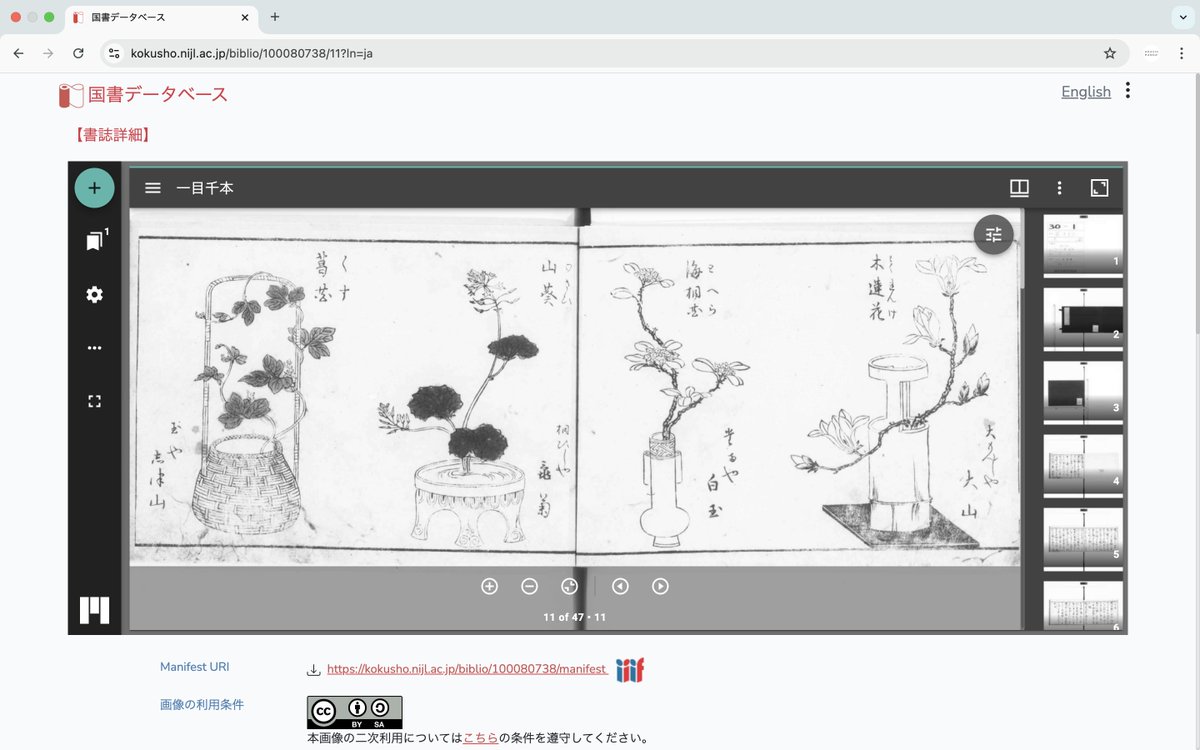
Task: Open the manifest URL link
Action: 467,669
